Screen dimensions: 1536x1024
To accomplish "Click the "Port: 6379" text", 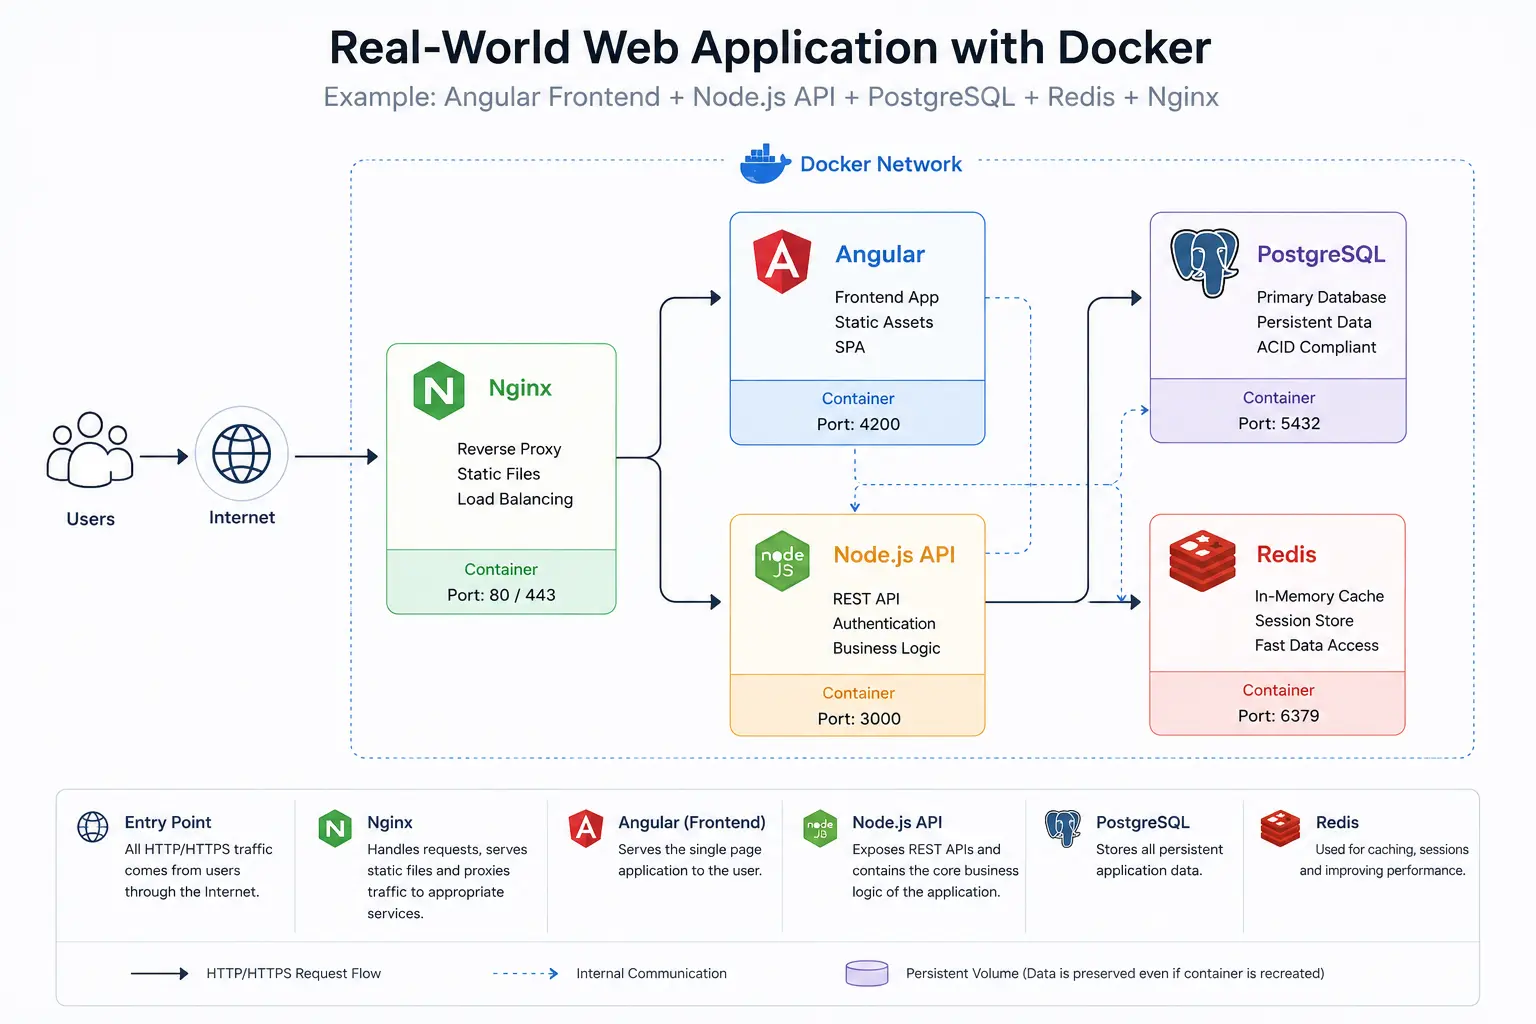I will (1278, 716).
